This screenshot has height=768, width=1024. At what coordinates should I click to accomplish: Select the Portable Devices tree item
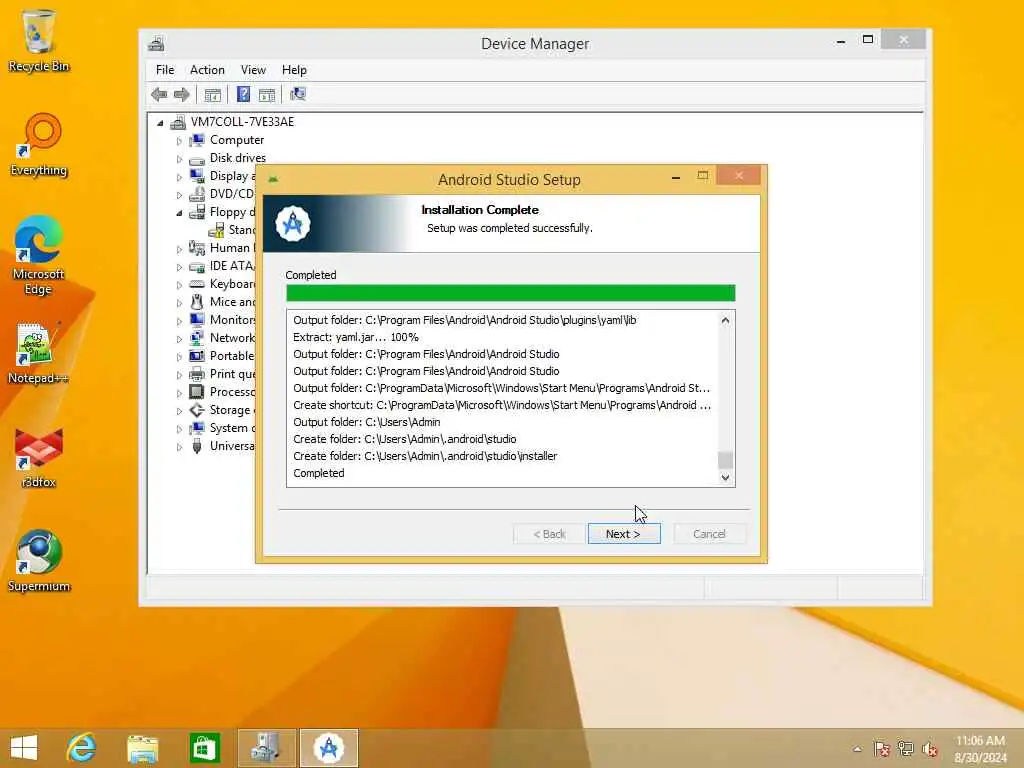[x=232, y=356]
